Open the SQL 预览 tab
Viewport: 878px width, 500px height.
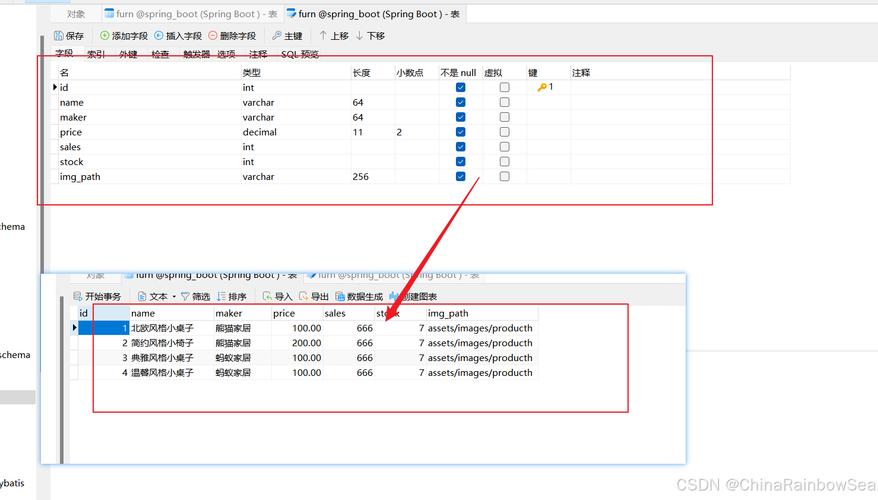pyautogui.click(x=300, y=54)
